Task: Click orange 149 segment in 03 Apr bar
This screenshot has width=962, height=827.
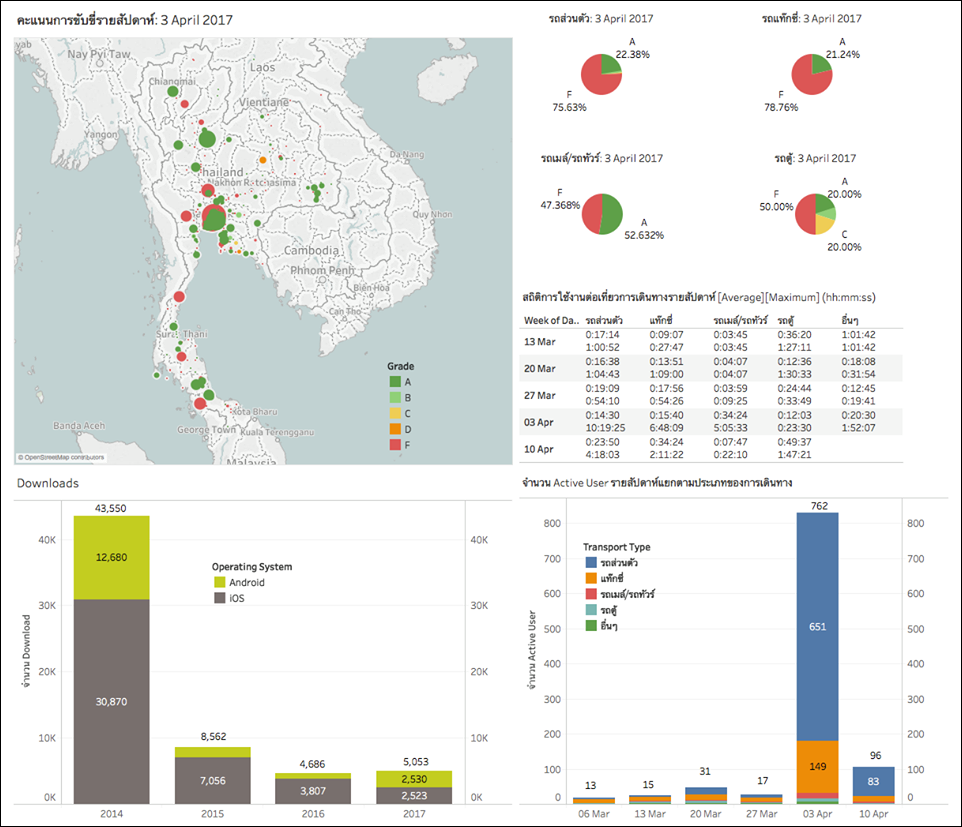Action: coord(831,767)
